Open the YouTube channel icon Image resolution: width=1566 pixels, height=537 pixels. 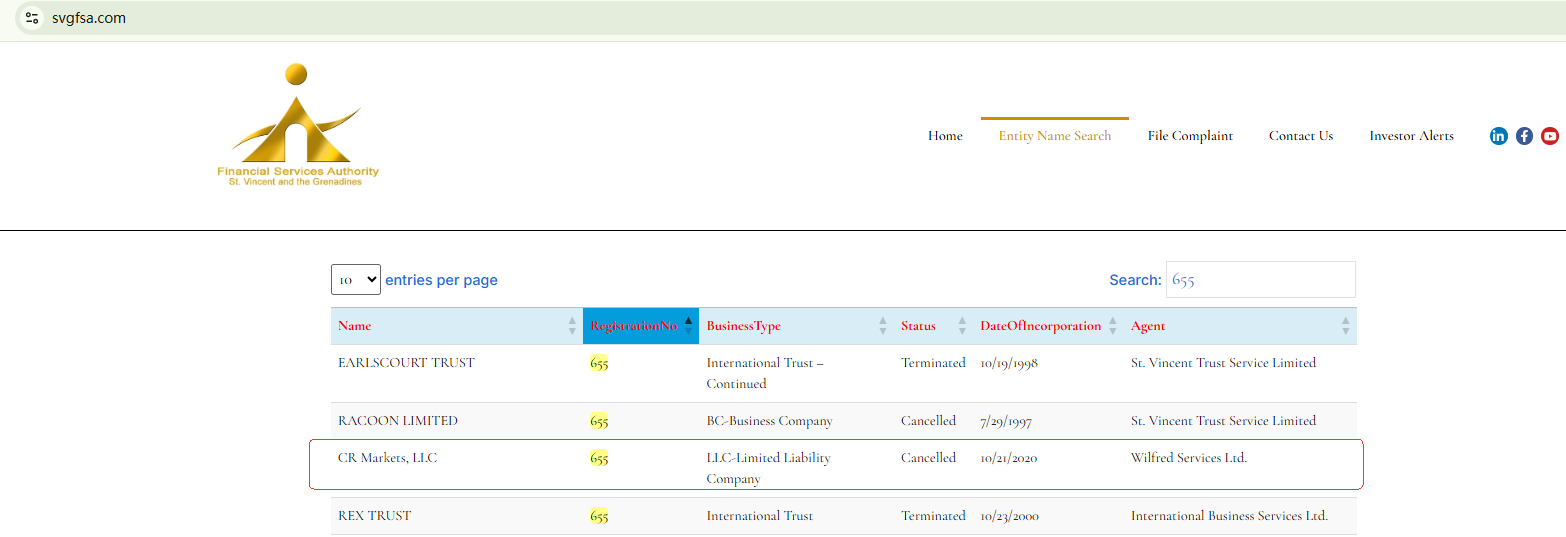pyautogui.click(x=1550, y=136)
